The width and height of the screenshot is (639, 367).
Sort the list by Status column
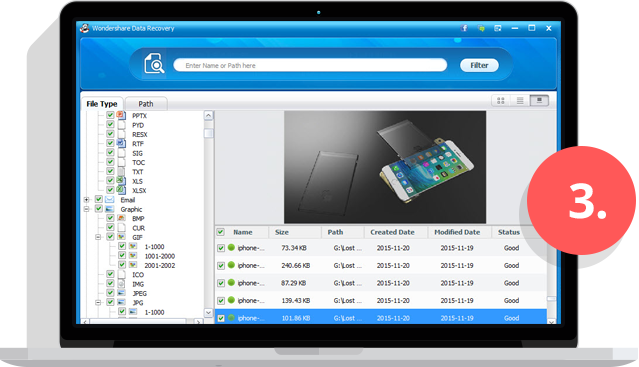(509, 232)
